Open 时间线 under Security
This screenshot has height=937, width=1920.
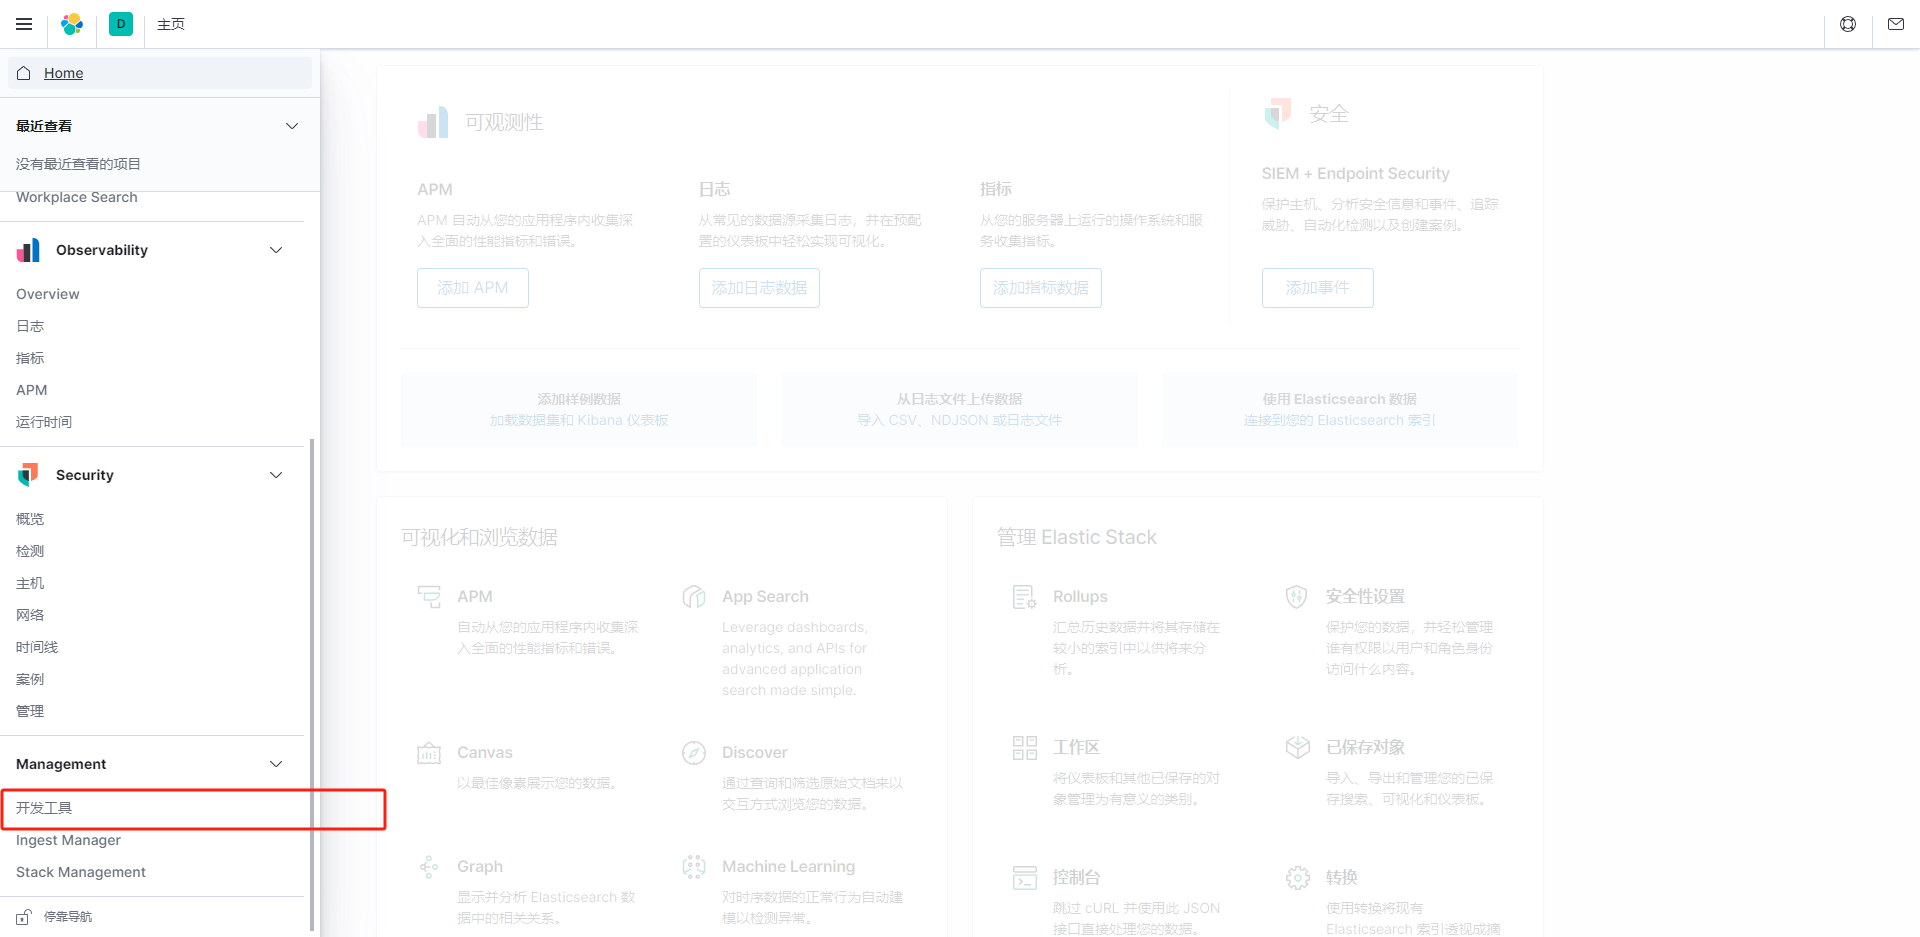37,647
